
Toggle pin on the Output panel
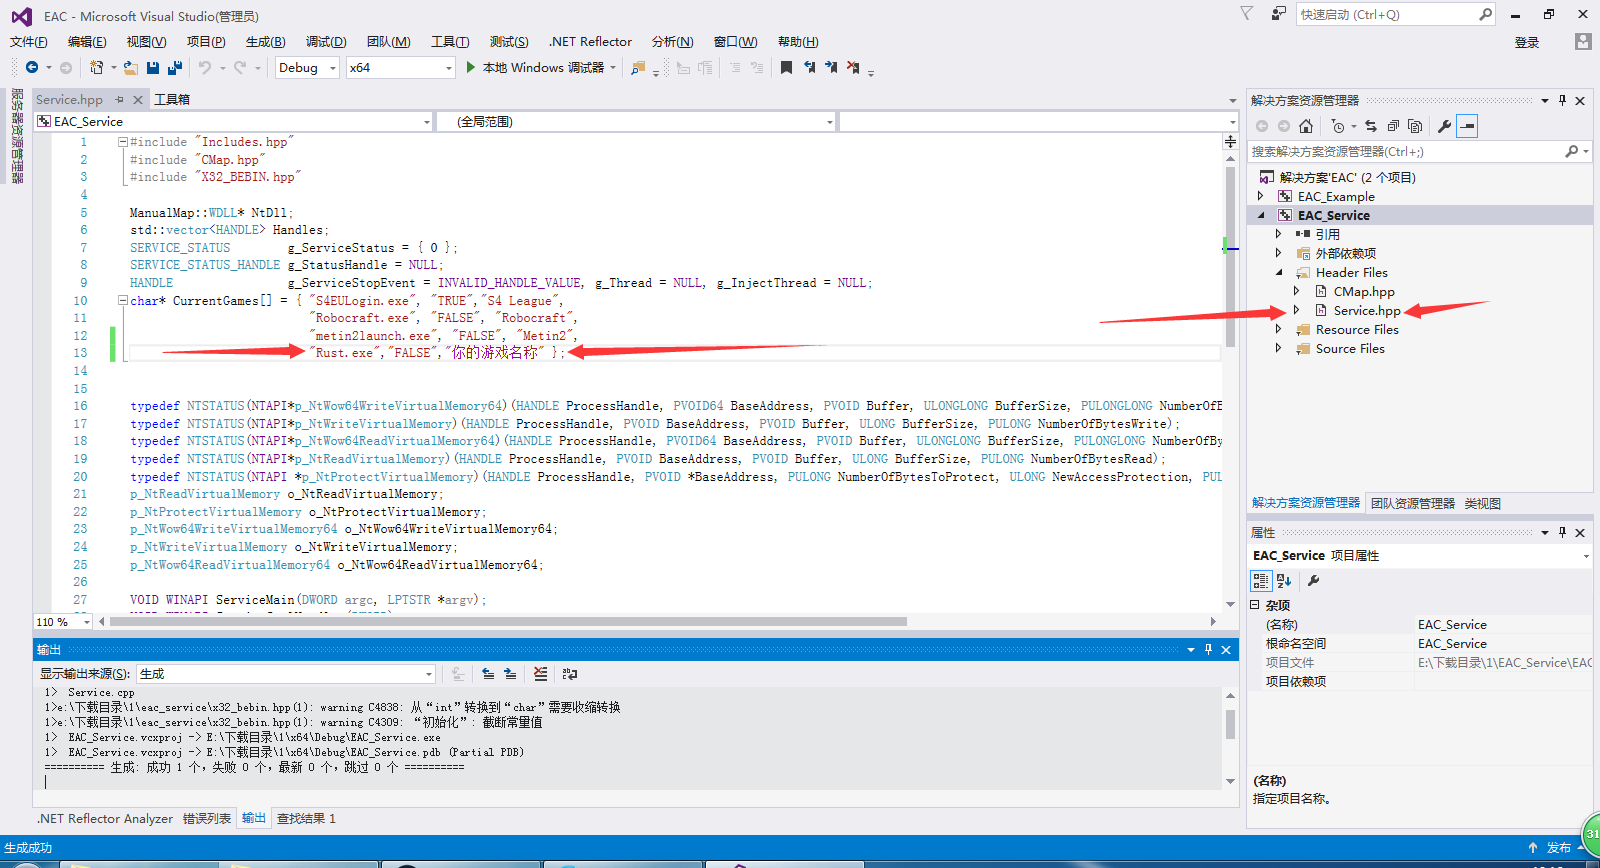click(1208, 650)
